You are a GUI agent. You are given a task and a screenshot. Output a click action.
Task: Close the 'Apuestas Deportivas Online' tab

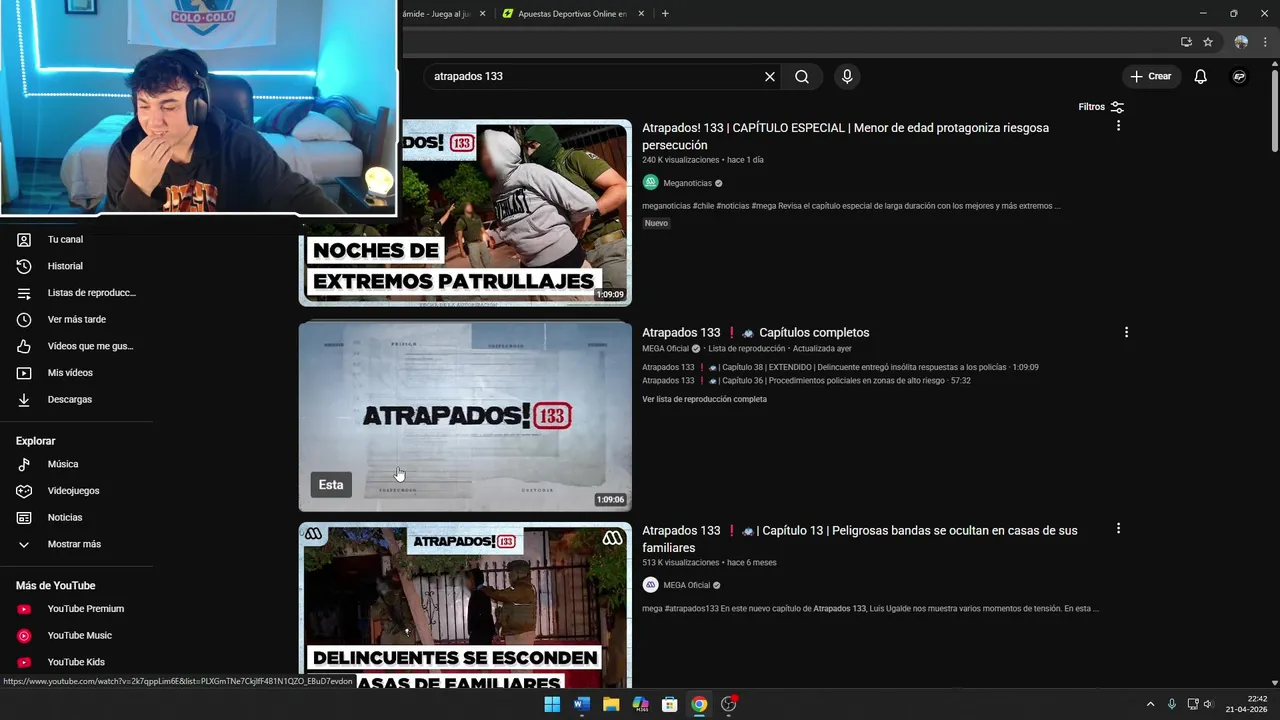641,14
